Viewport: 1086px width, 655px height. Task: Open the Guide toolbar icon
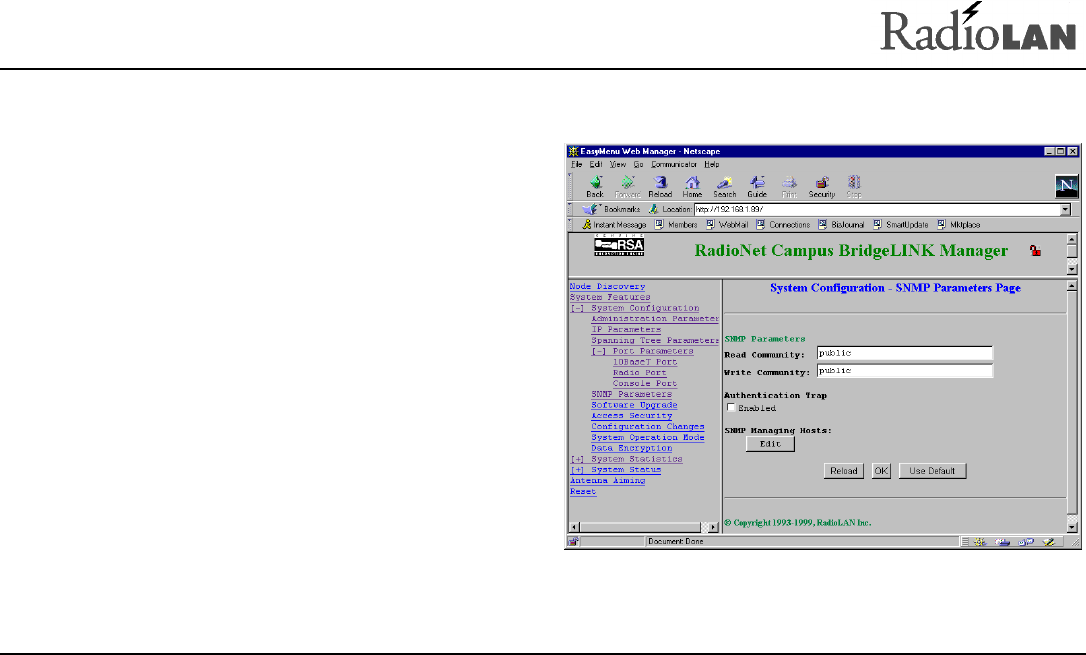(x=757, y=186)
